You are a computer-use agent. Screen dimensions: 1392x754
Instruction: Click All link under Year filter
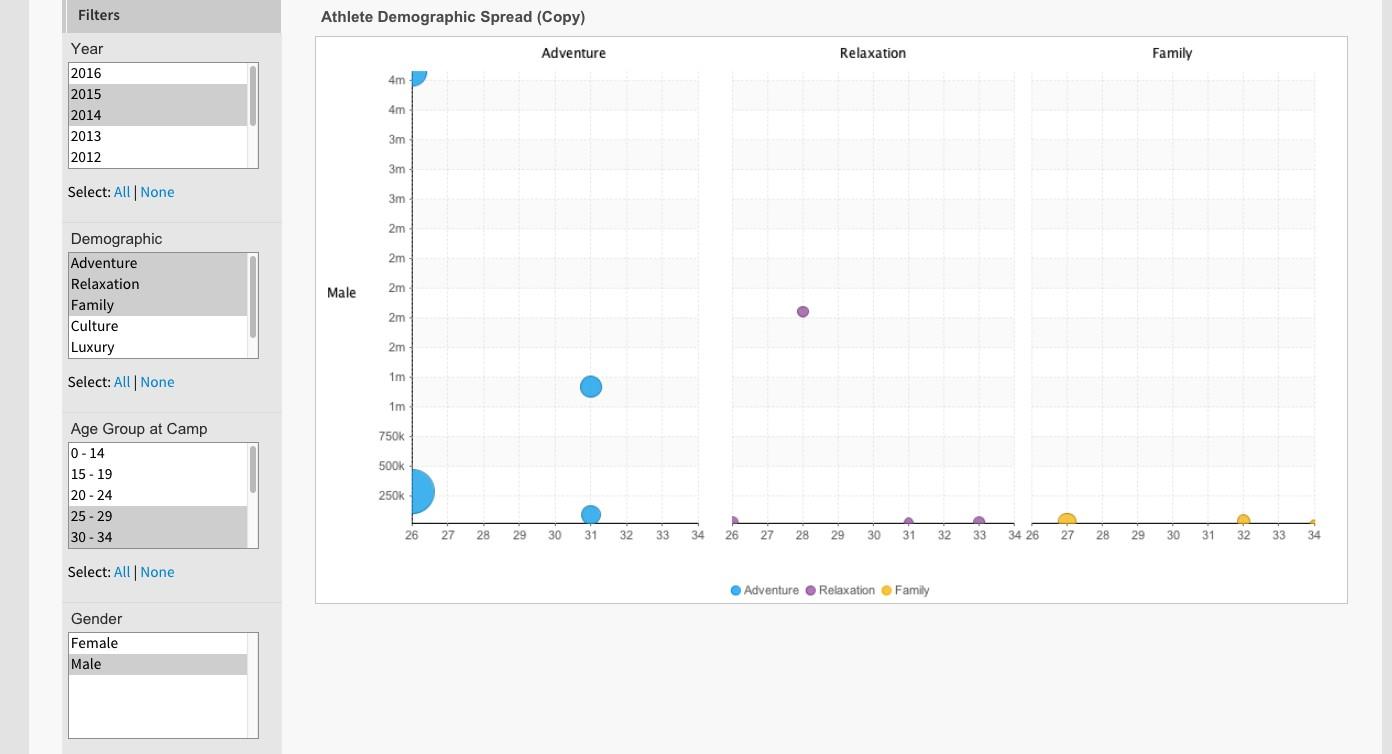click(x=122, y=192)
